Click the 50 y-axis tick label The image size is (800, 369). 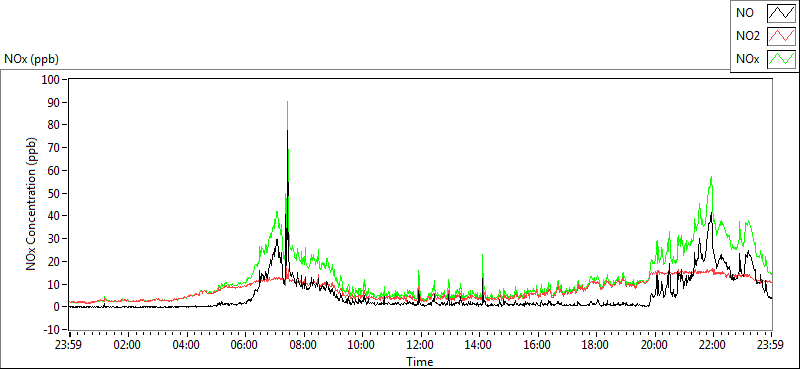tap(55, 193)
